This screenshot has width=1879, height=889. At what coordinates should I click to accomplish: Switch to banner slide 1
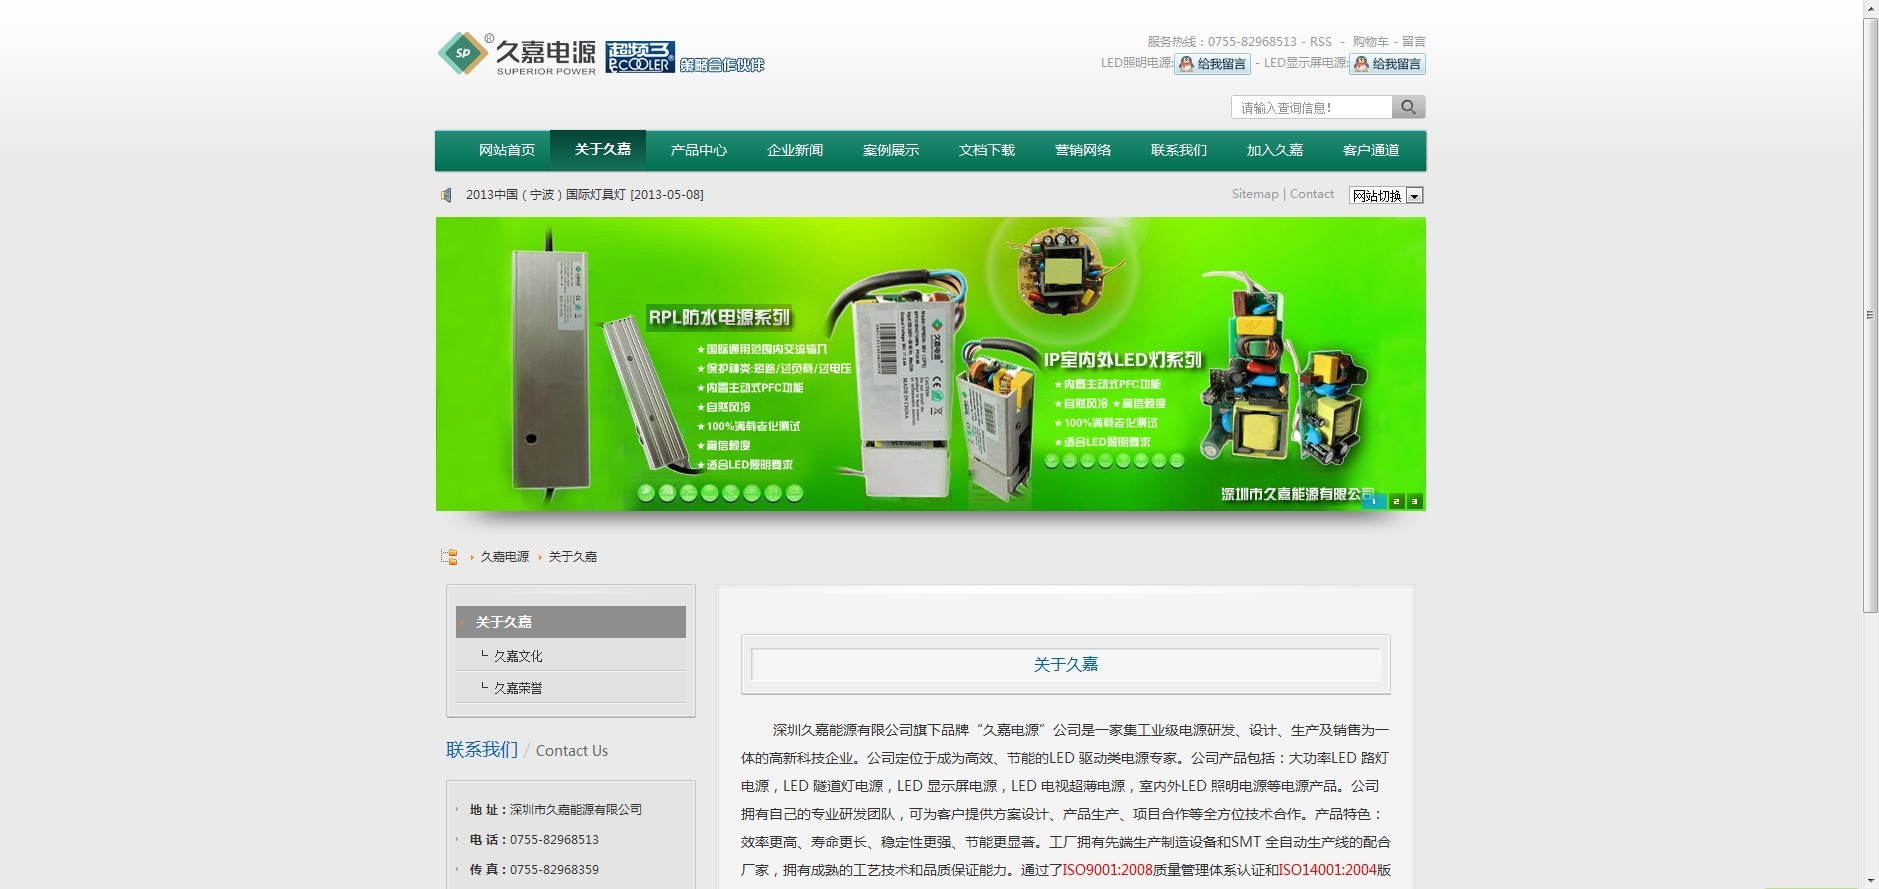click(x=1374, y=501)
